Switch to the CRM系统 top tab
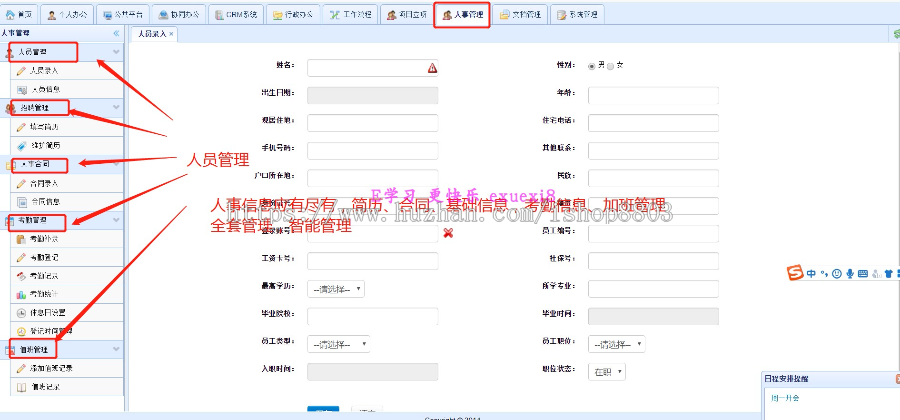The image size is (900, 420). point(235,16)
